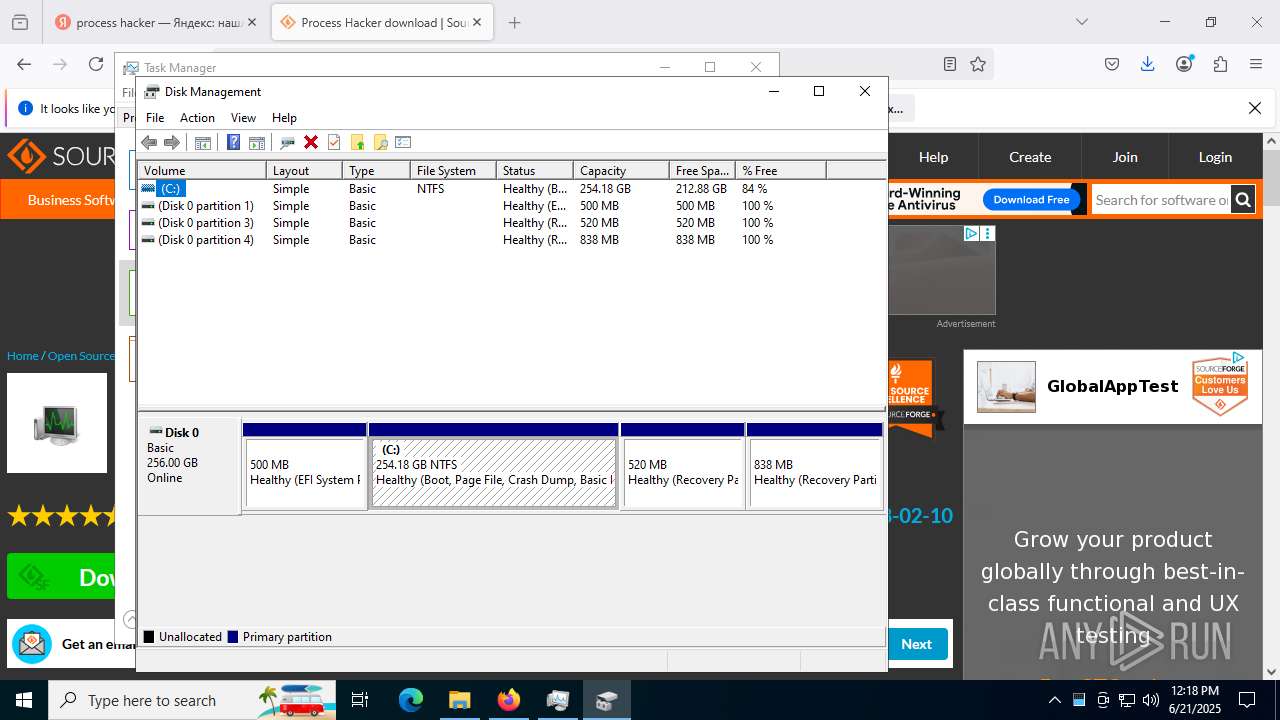Open the Action menu in Disk Management
This screenshot has height=720, width=1280.
click(197, 118)
